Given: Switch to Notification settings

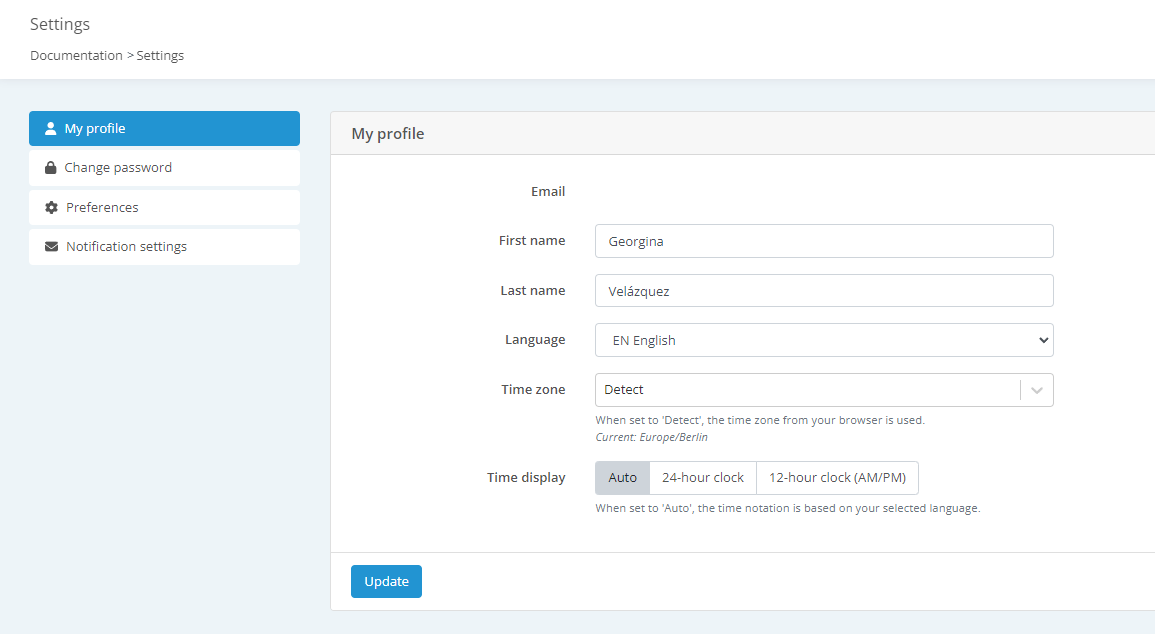Looking at the screenshot, I should point(126,246).
